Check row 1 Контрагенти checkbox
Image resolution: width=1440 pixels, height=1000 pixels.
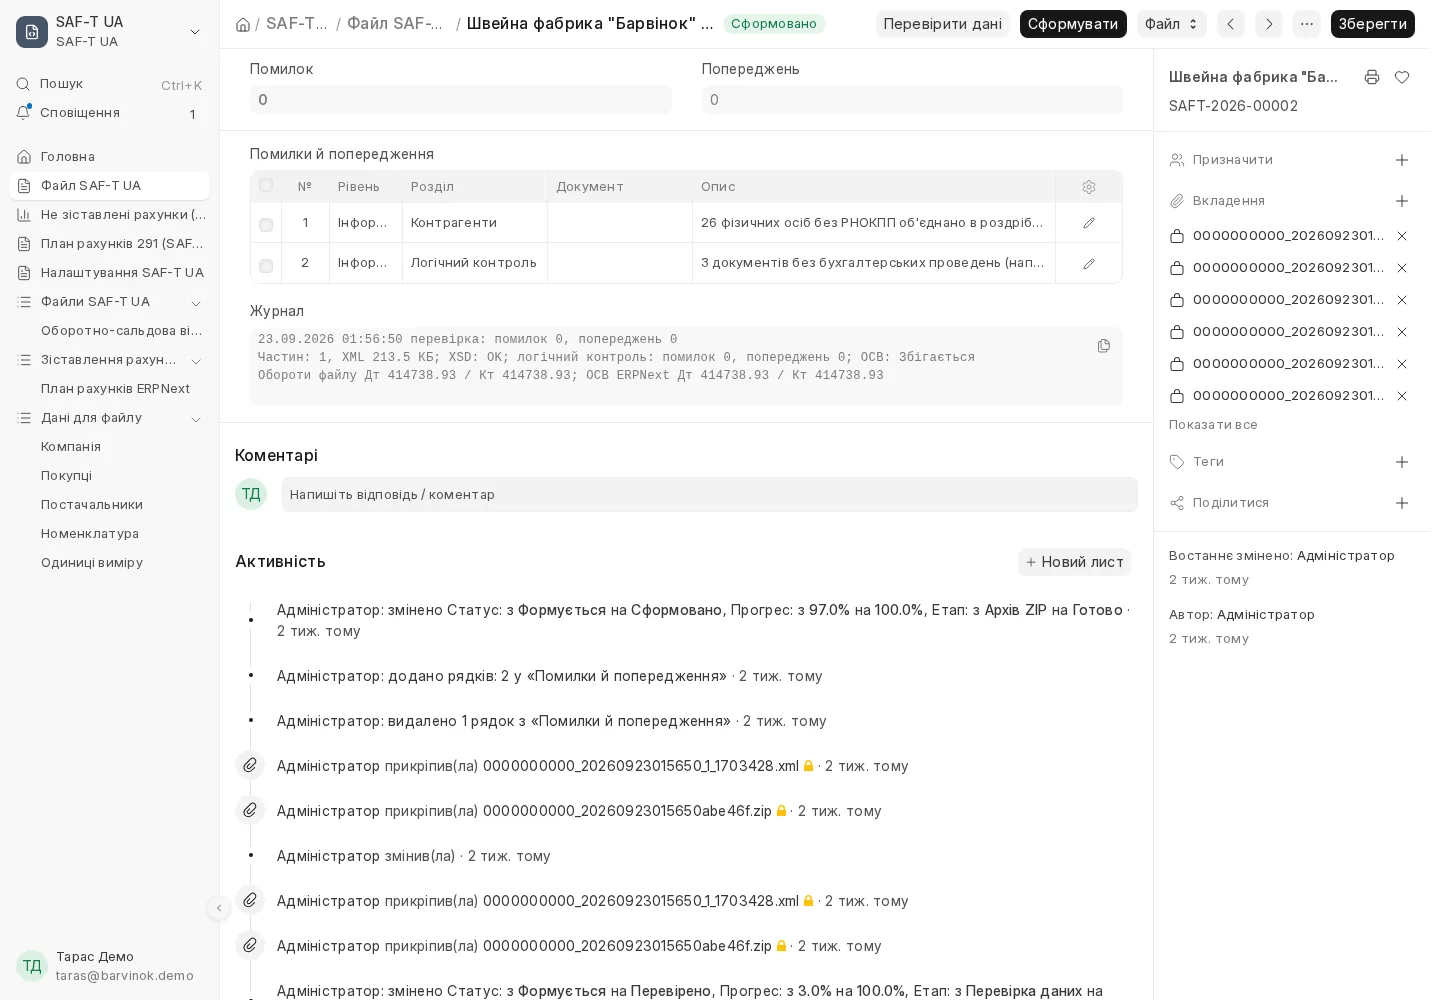coord(266,225)
